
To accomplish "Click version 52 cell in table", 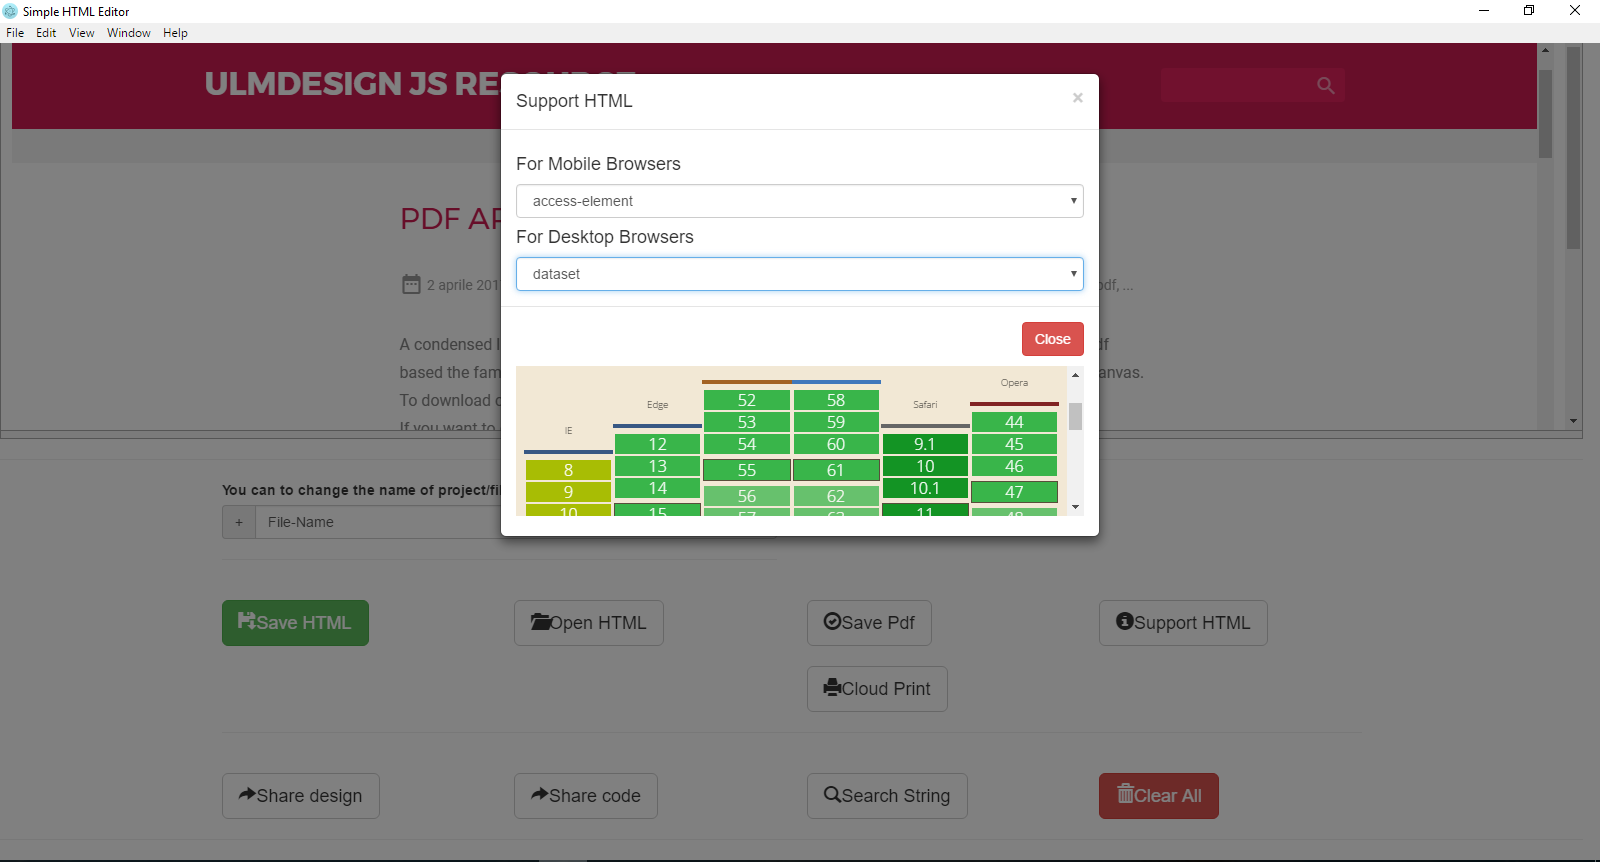I will [x=747, y=400].
